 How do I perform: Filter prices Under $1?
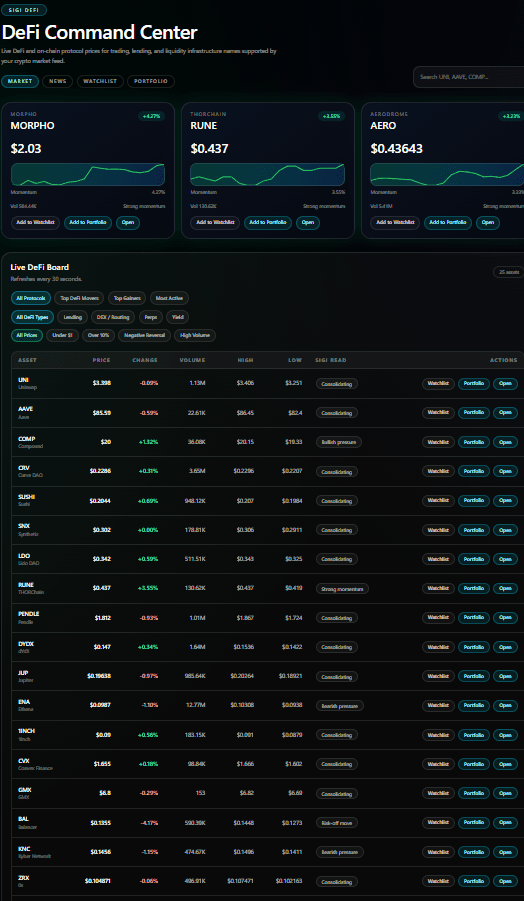coord(62,335)
